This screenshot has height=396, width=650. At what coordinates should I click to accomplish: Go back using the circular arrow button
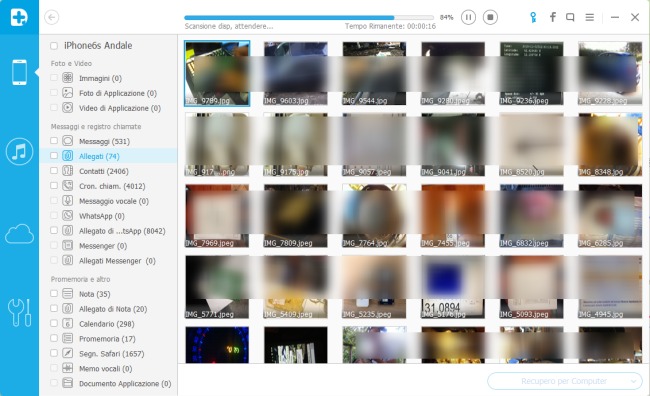pos(52,17)
